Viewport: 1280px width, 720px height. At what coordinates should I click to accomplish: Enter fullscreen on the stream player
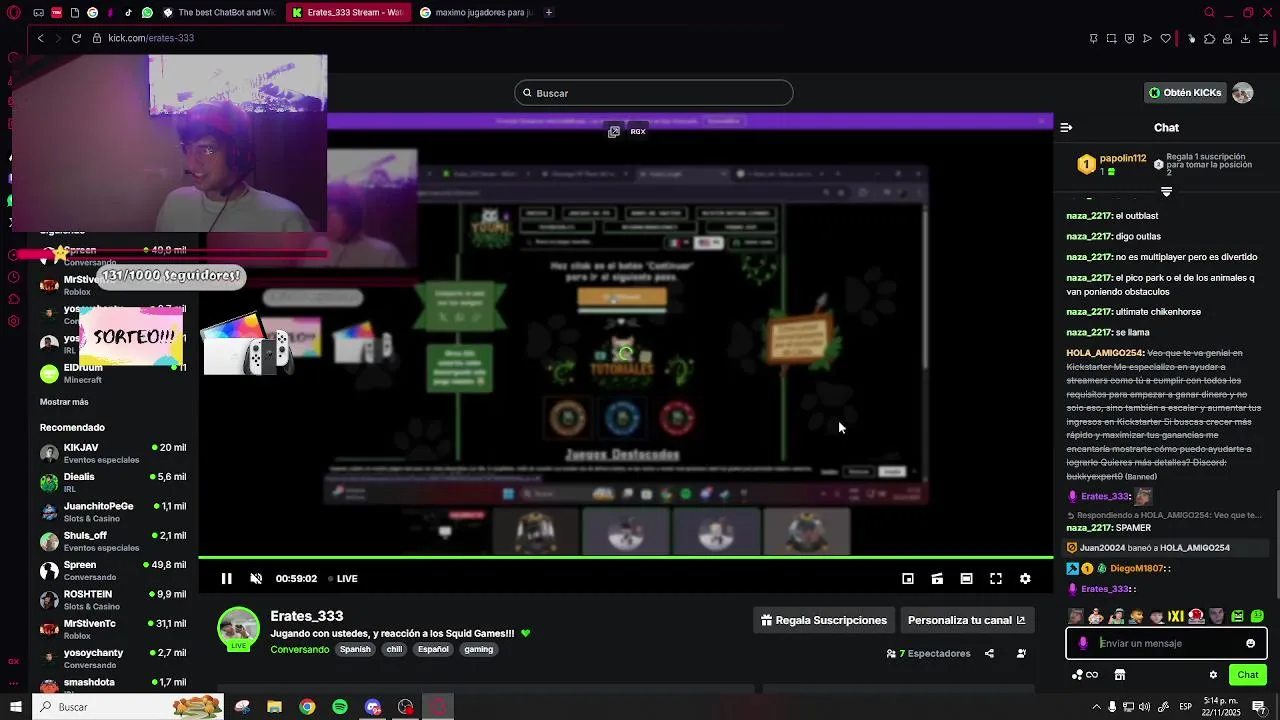(x=996, y=578)
